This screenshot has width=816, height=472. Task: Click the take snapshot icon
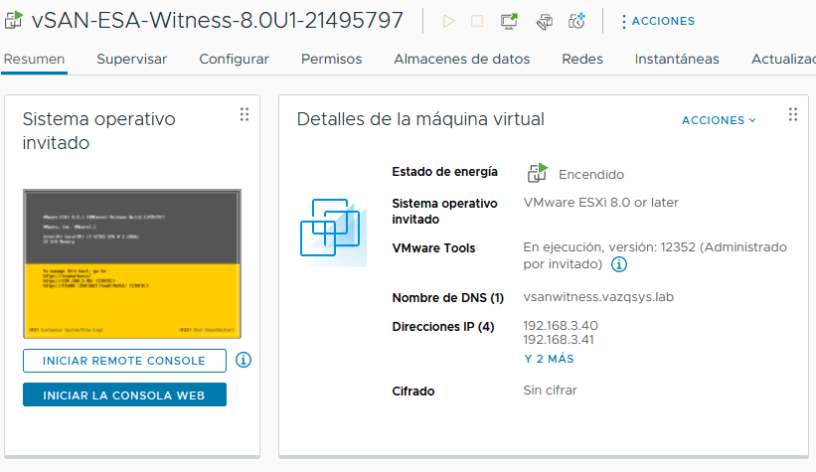(x=576, y=20)
